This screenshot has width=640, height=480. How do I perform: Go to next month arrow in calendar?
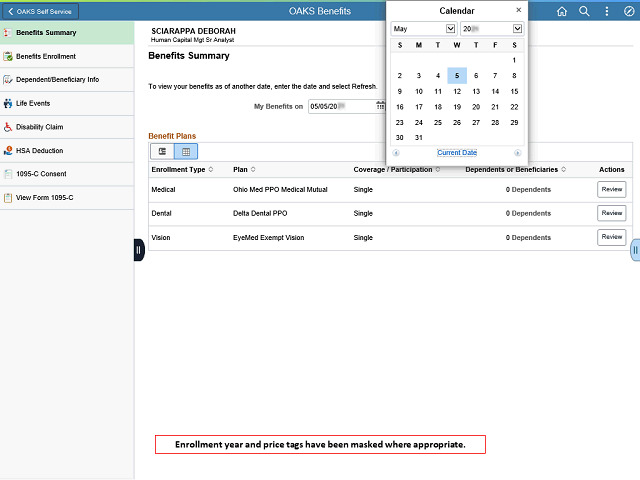pyautogui.click(x=518, y=153)
